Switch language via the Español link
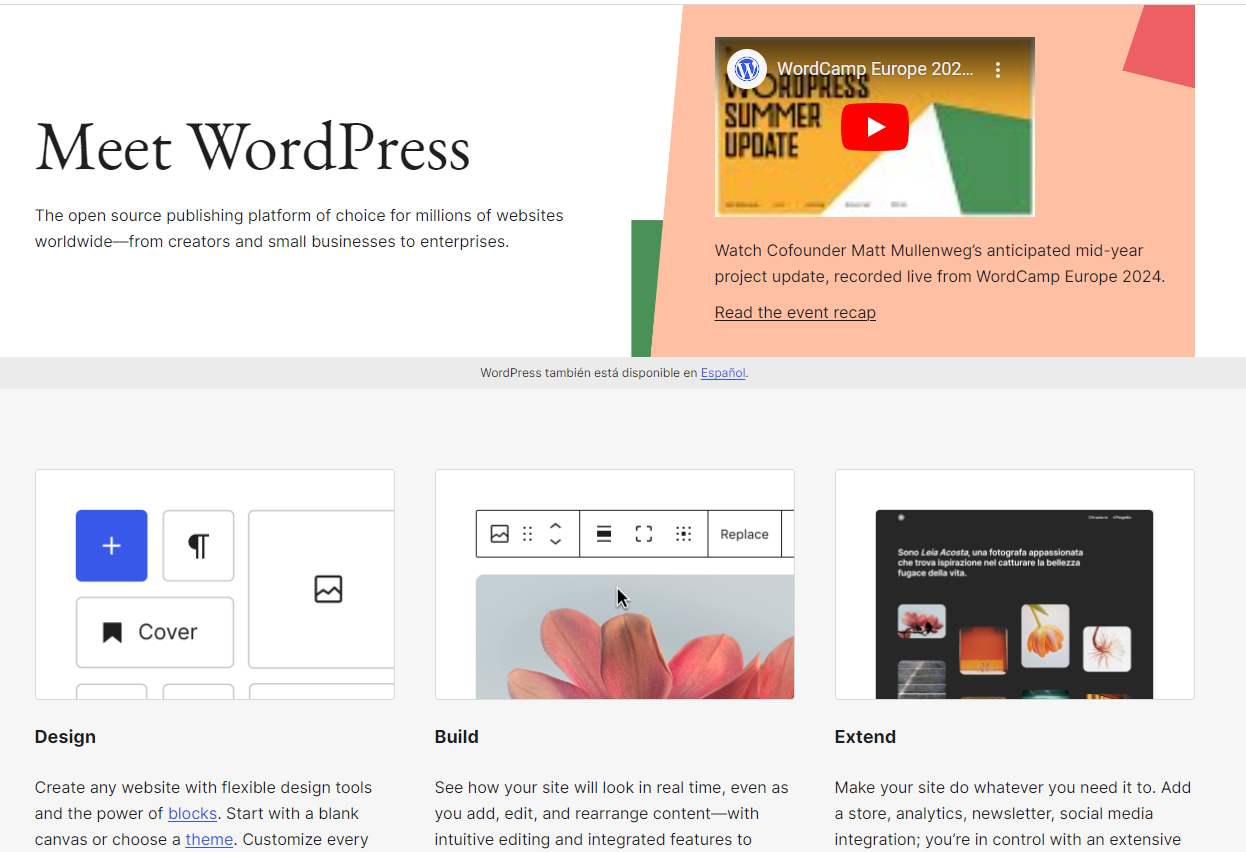This screenshot has height=852, width=1246. tap(723, 373)
